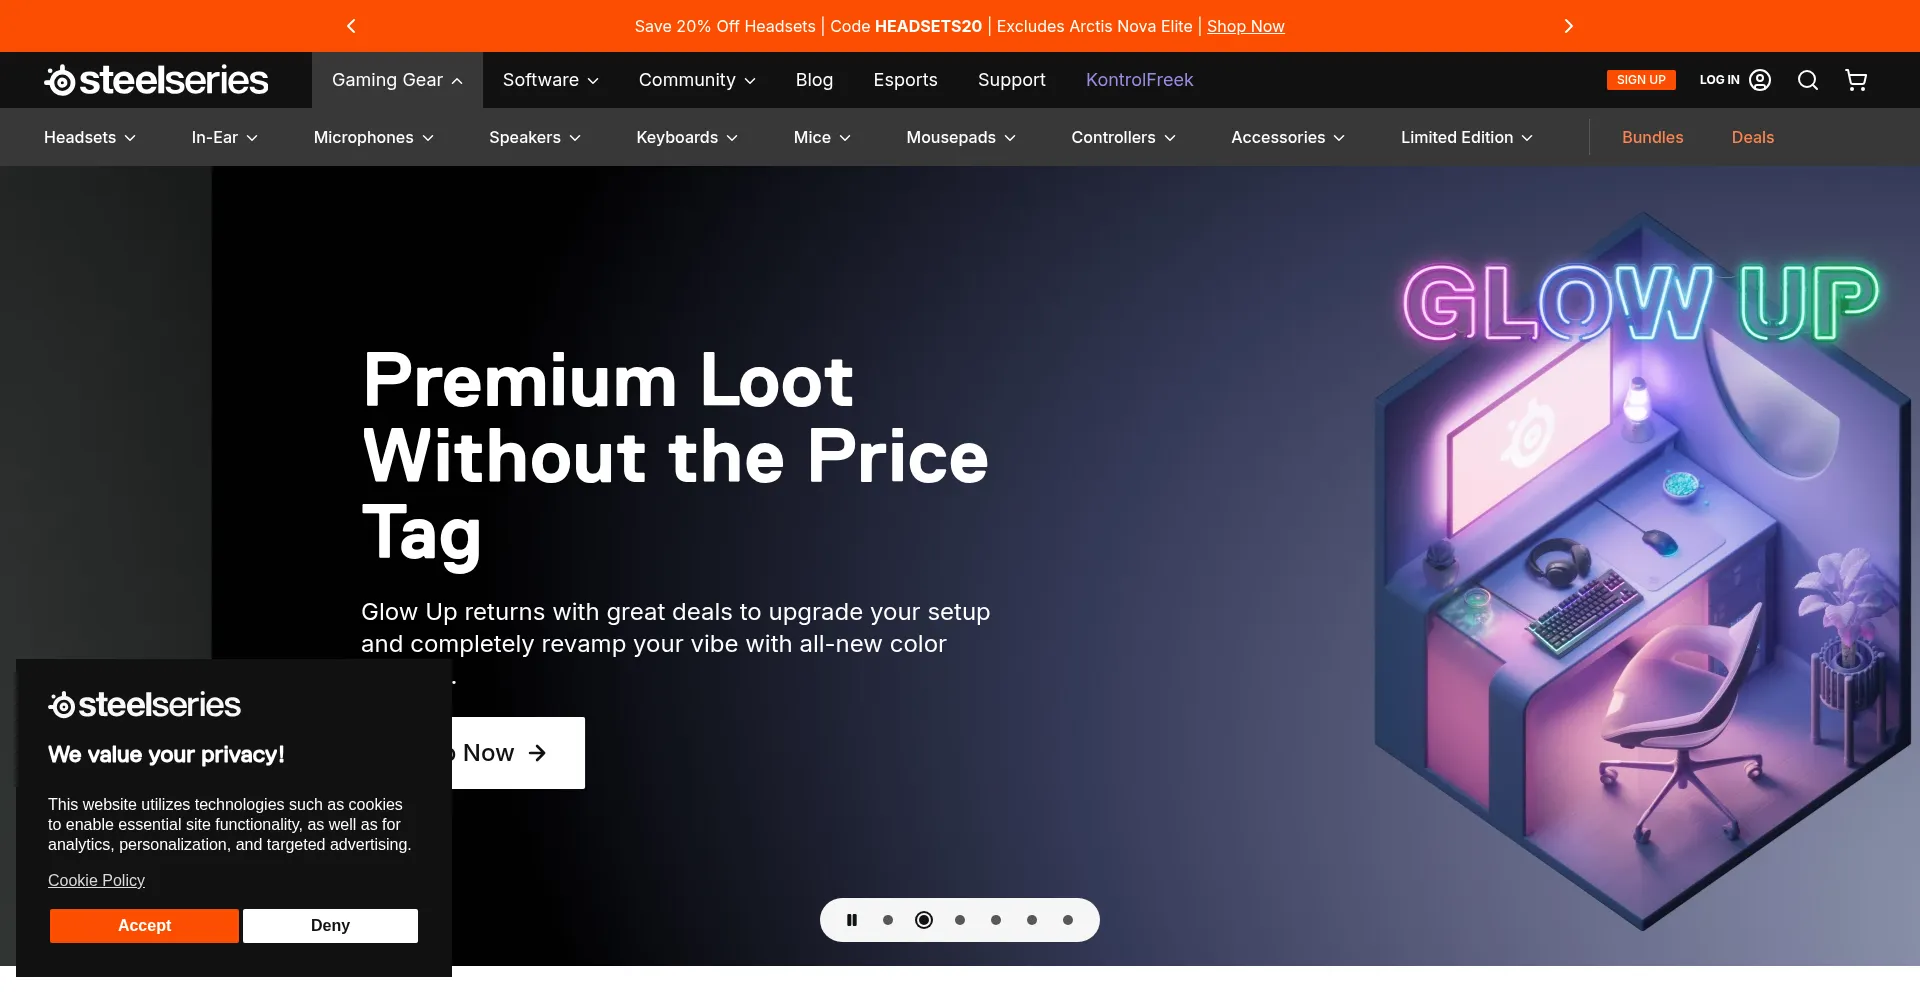
Task: Open the Cookie Policy link
Action: click(96, 881)
